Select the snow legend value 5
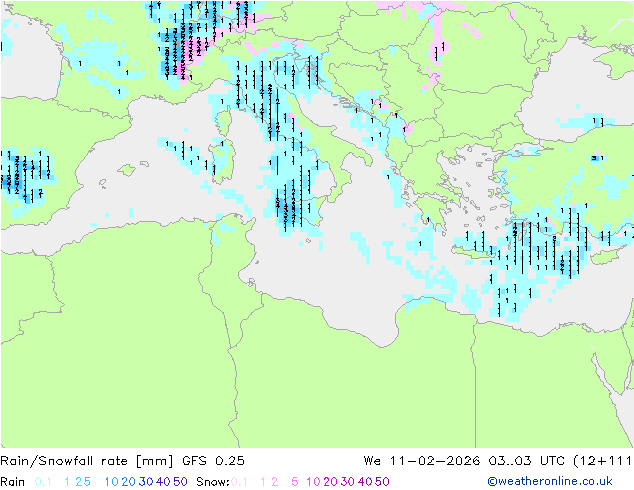The height and width of the screenshot is (490, 634). pyautogui.click(x=295, y=482)
